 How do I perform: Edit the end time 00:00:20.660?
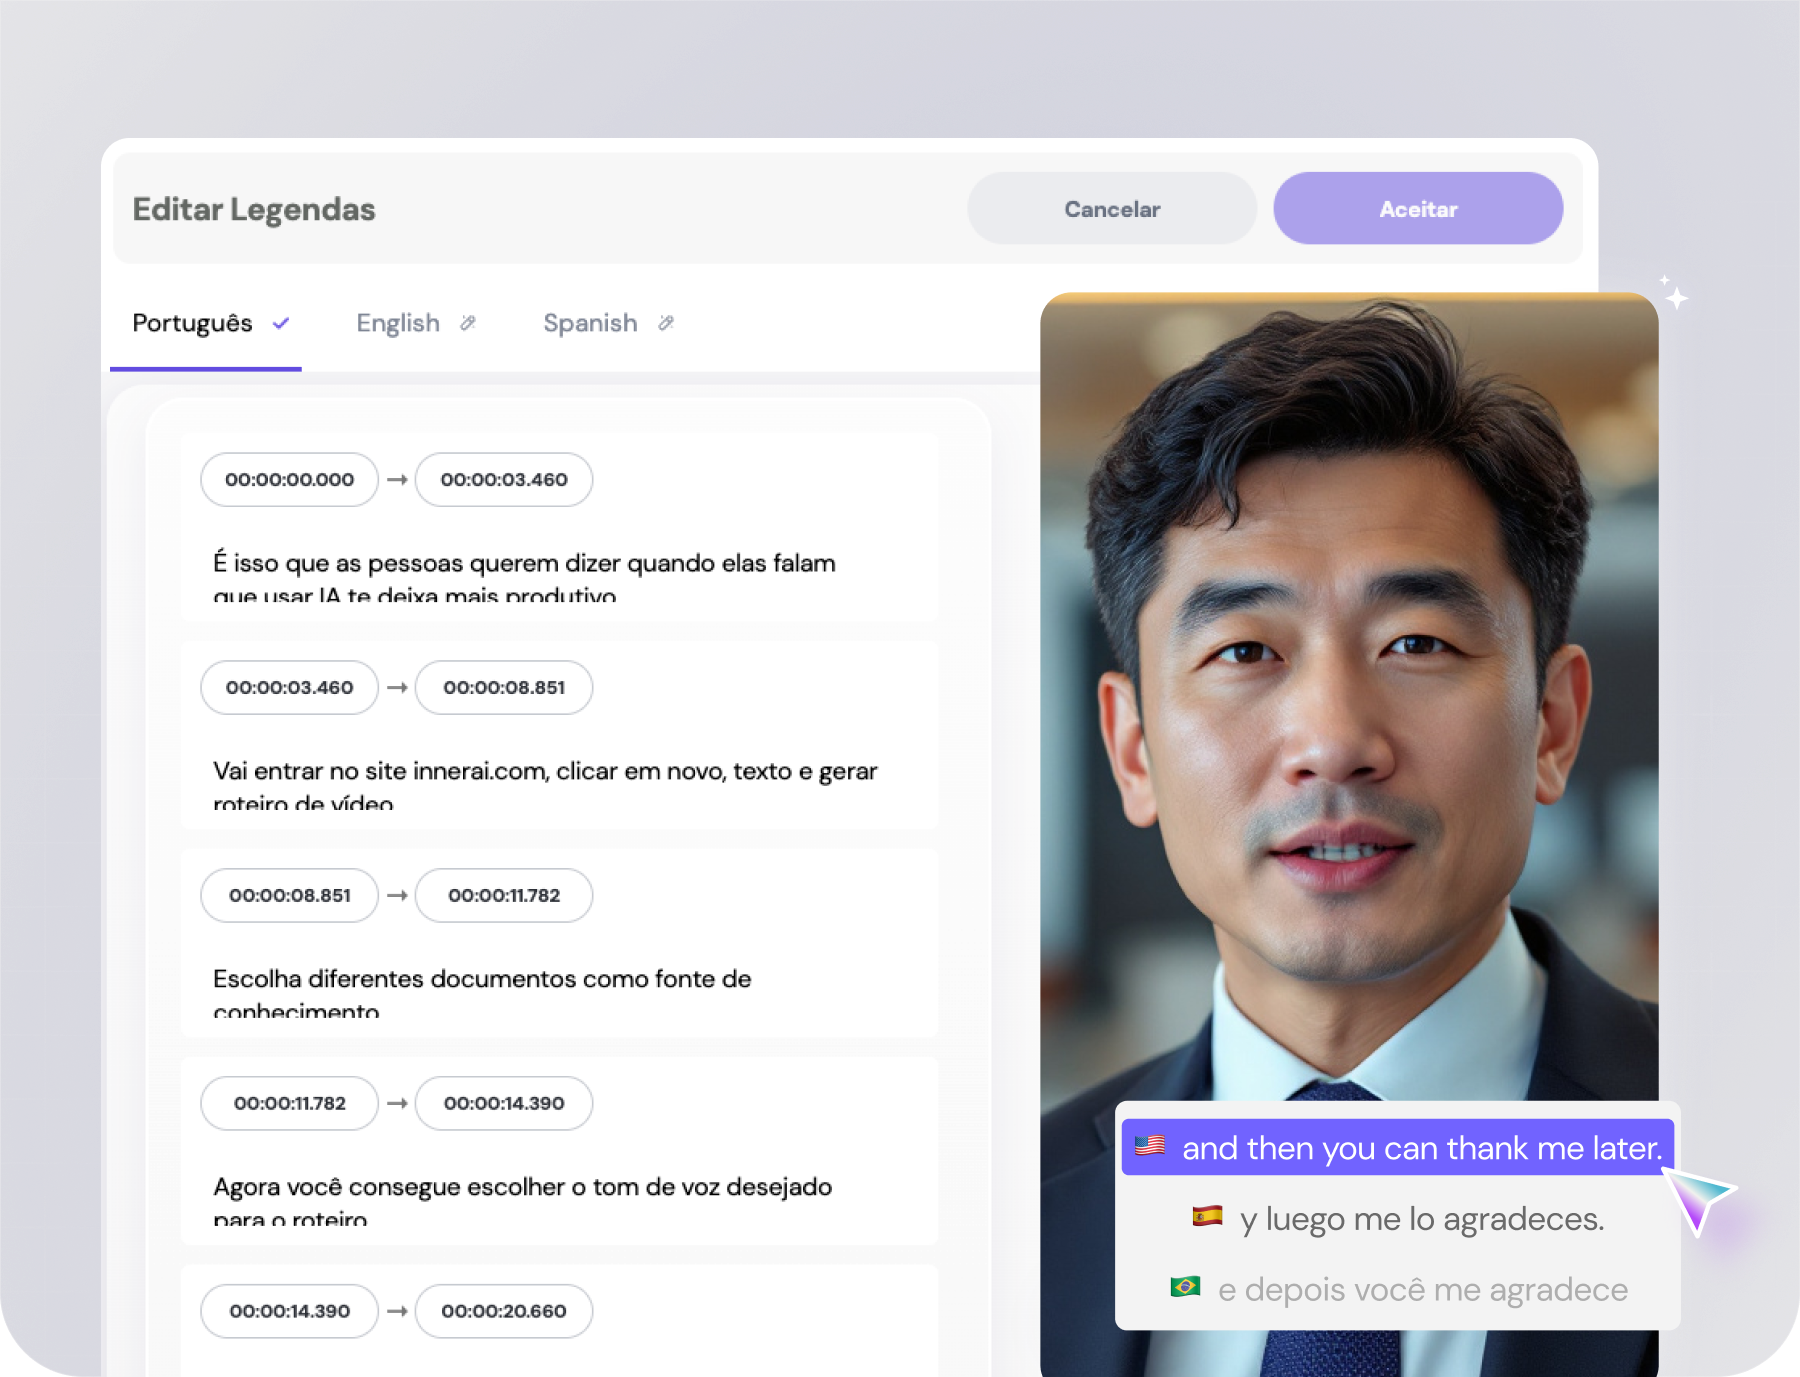504,1312
